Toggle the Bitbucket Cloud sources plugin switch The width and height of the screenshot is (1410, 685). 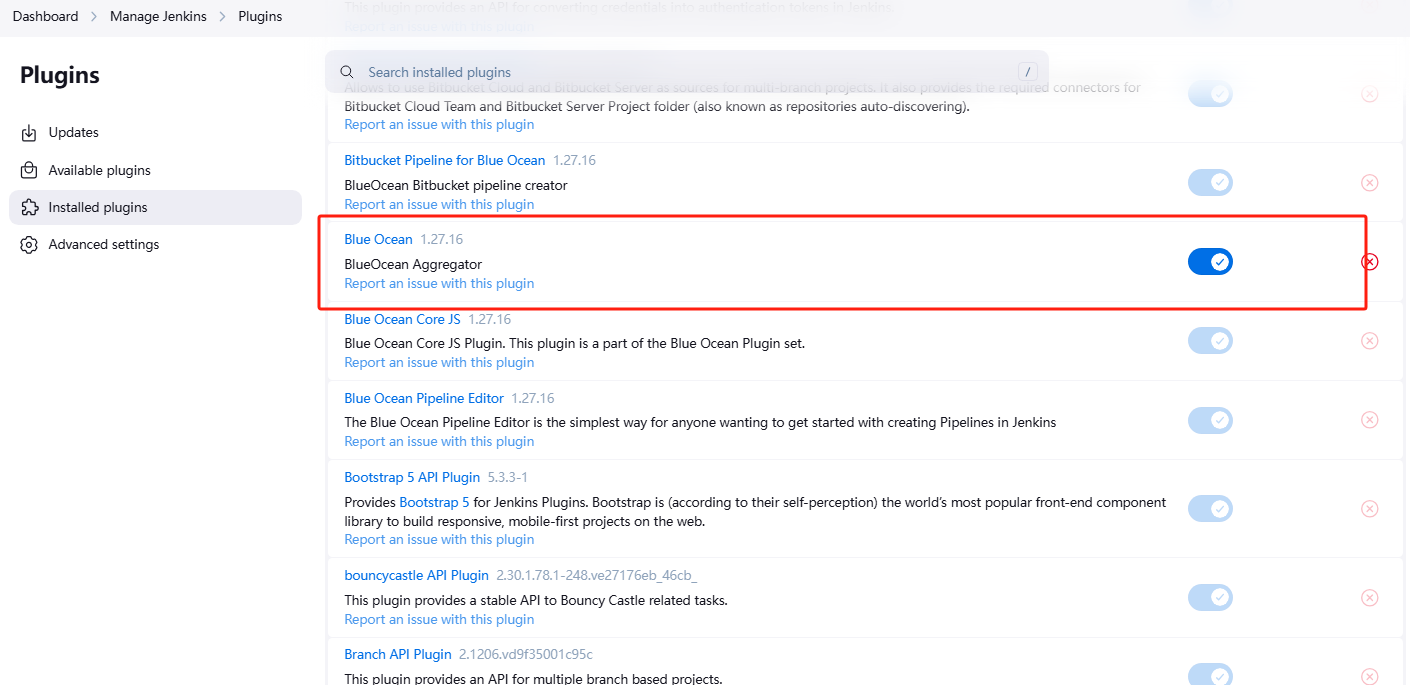pos(1210,95)
